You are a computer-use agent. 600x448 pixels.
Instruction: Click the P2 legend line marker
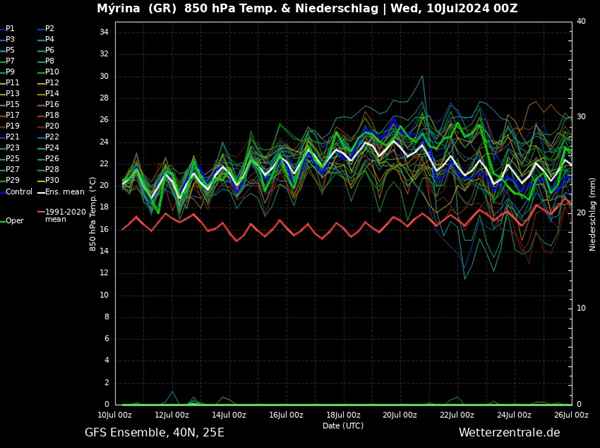coord(38,28)
